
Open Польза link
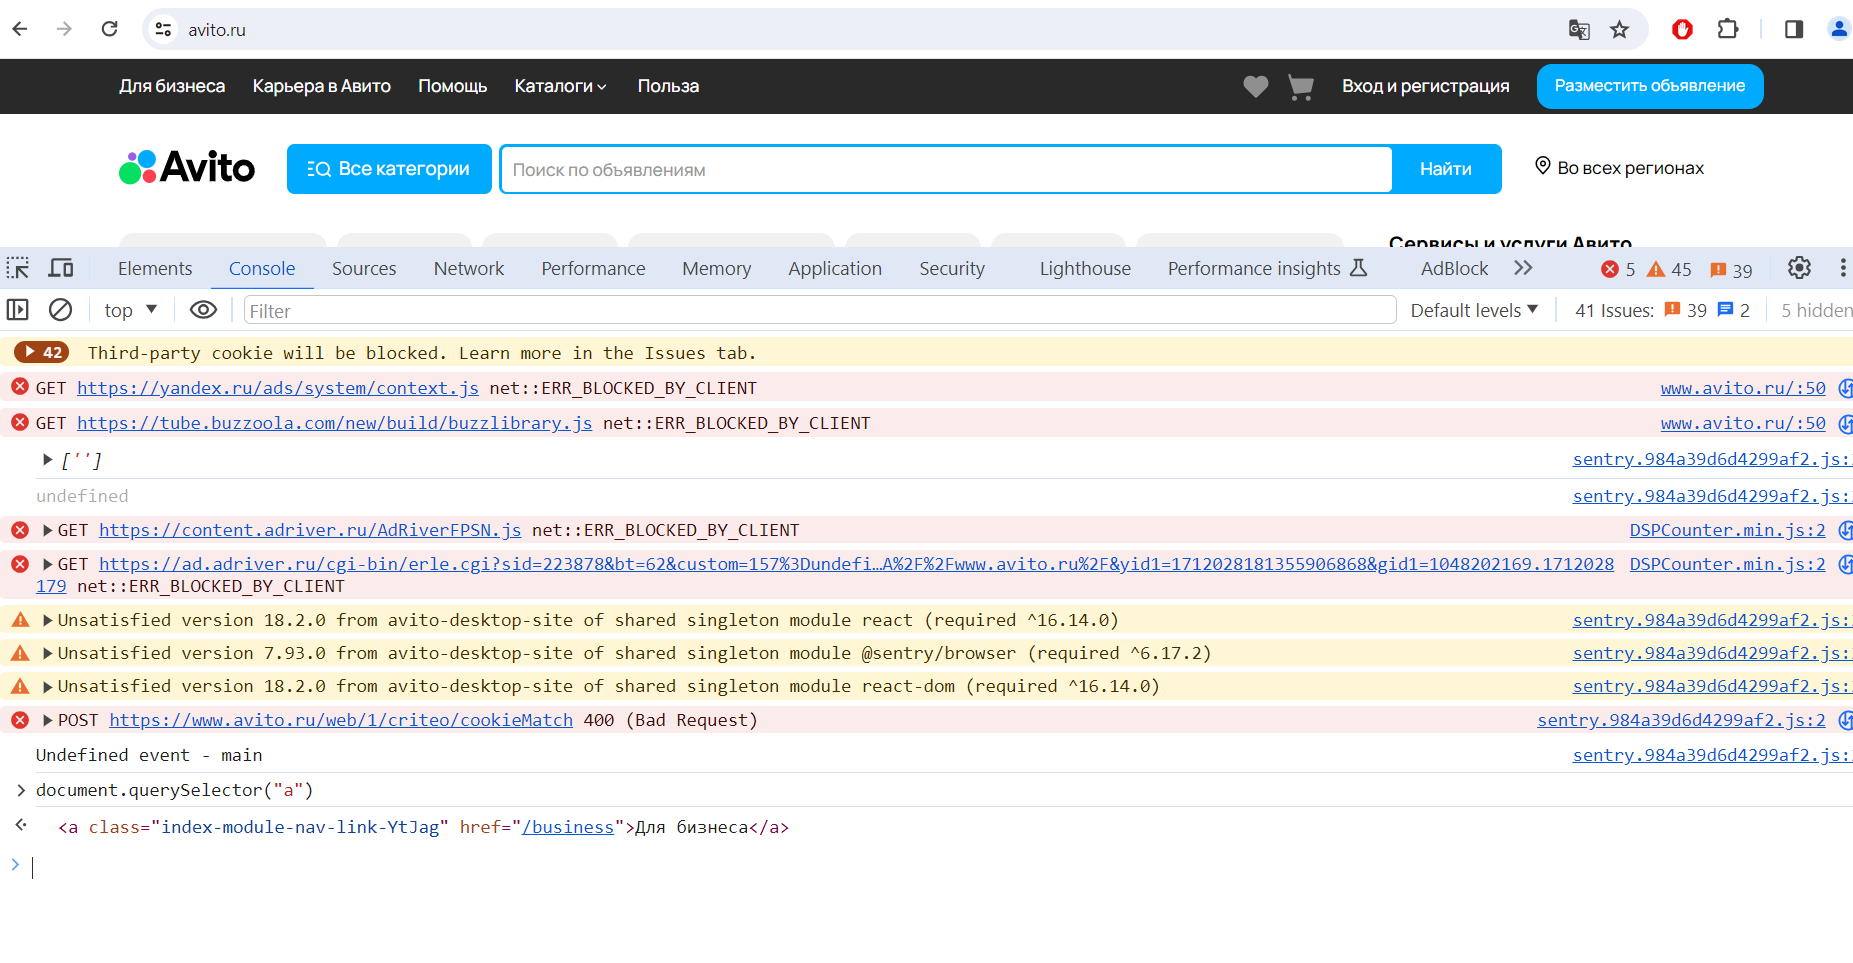[668, 86]
